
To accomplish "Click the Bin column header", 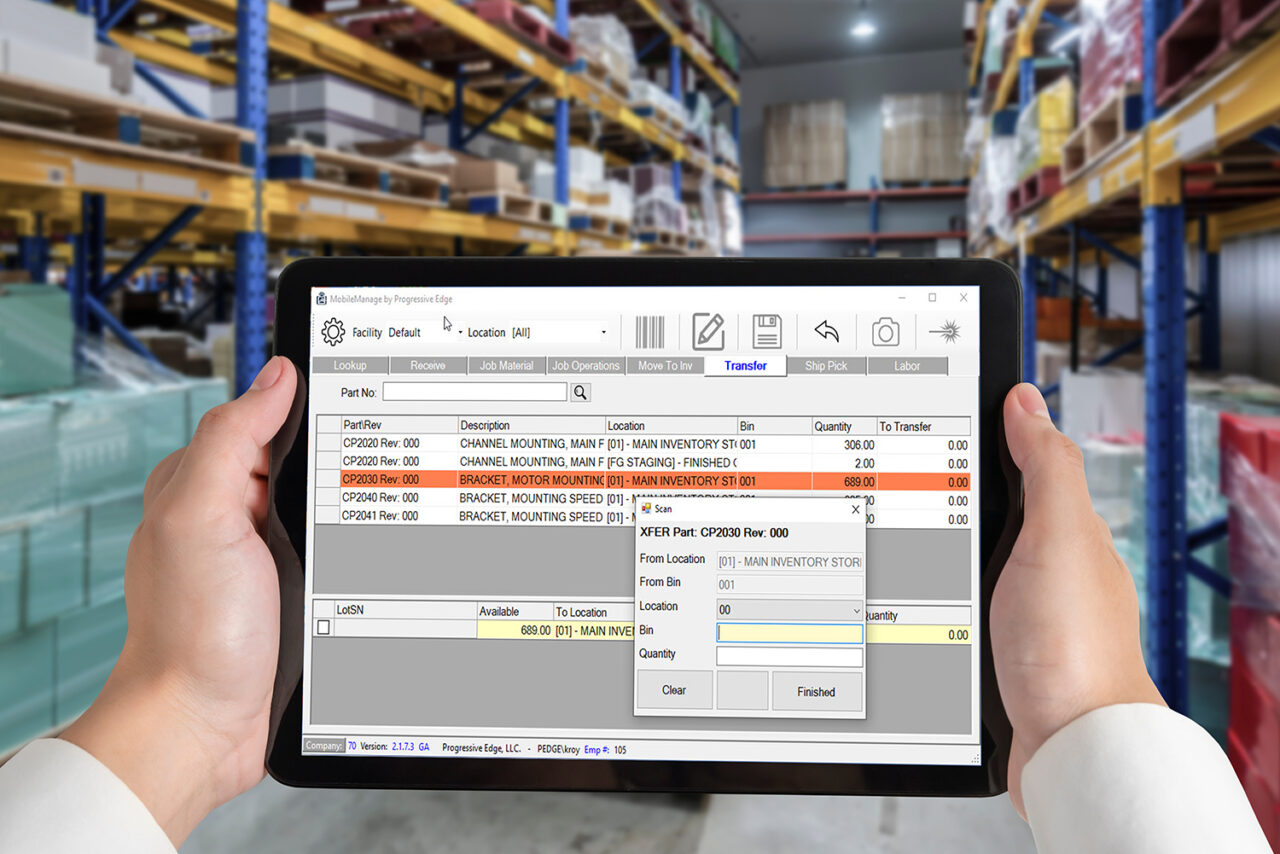I will tap(775, 426).
